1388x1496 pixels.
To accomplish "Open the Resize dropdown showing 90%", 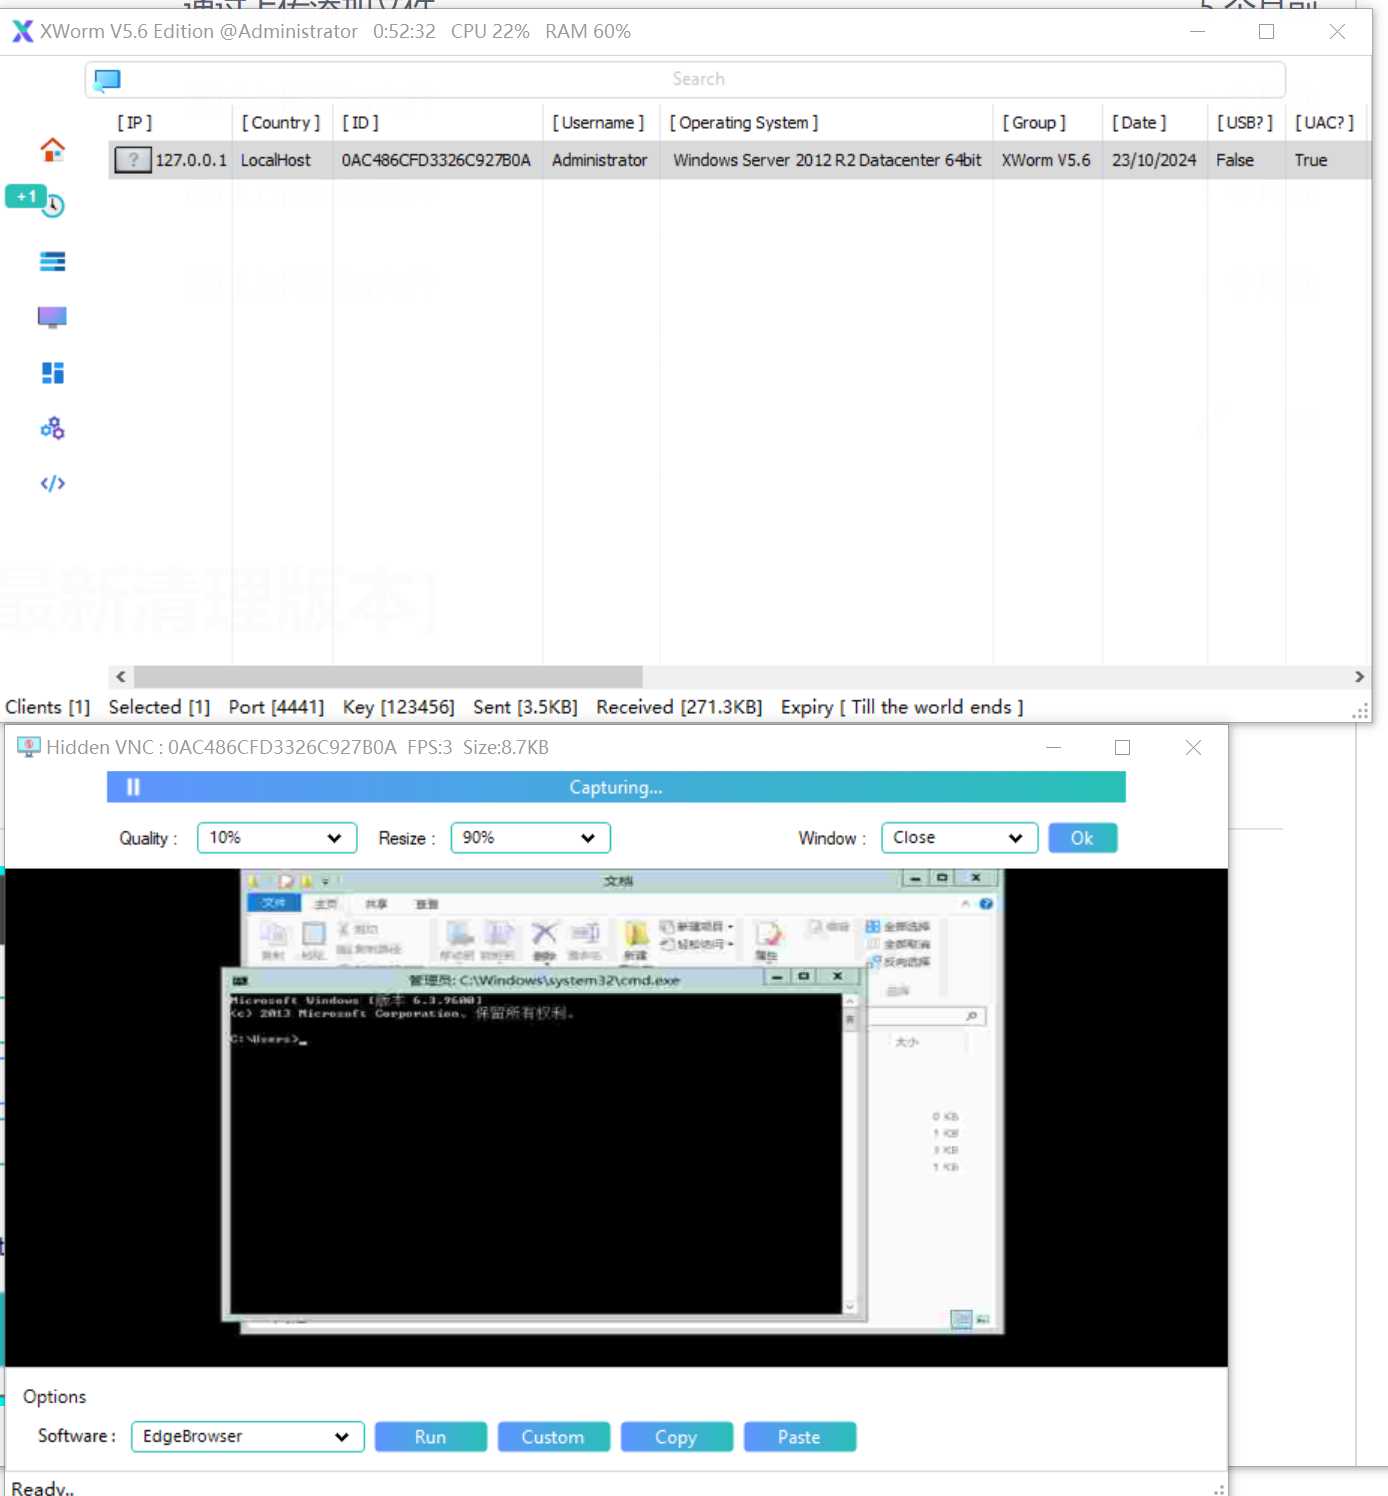I will click(531, 838).
